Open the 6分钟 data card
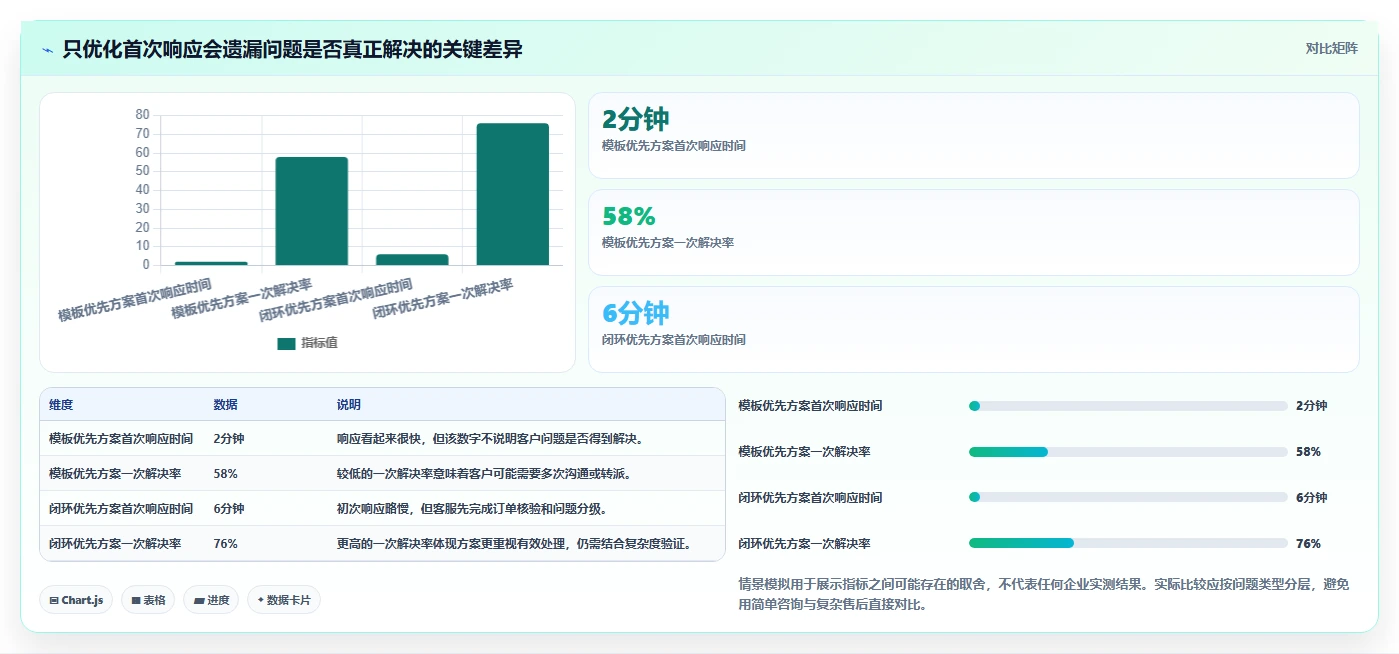This screenshot has width=1399, height=654. click(x=974, y=329)
